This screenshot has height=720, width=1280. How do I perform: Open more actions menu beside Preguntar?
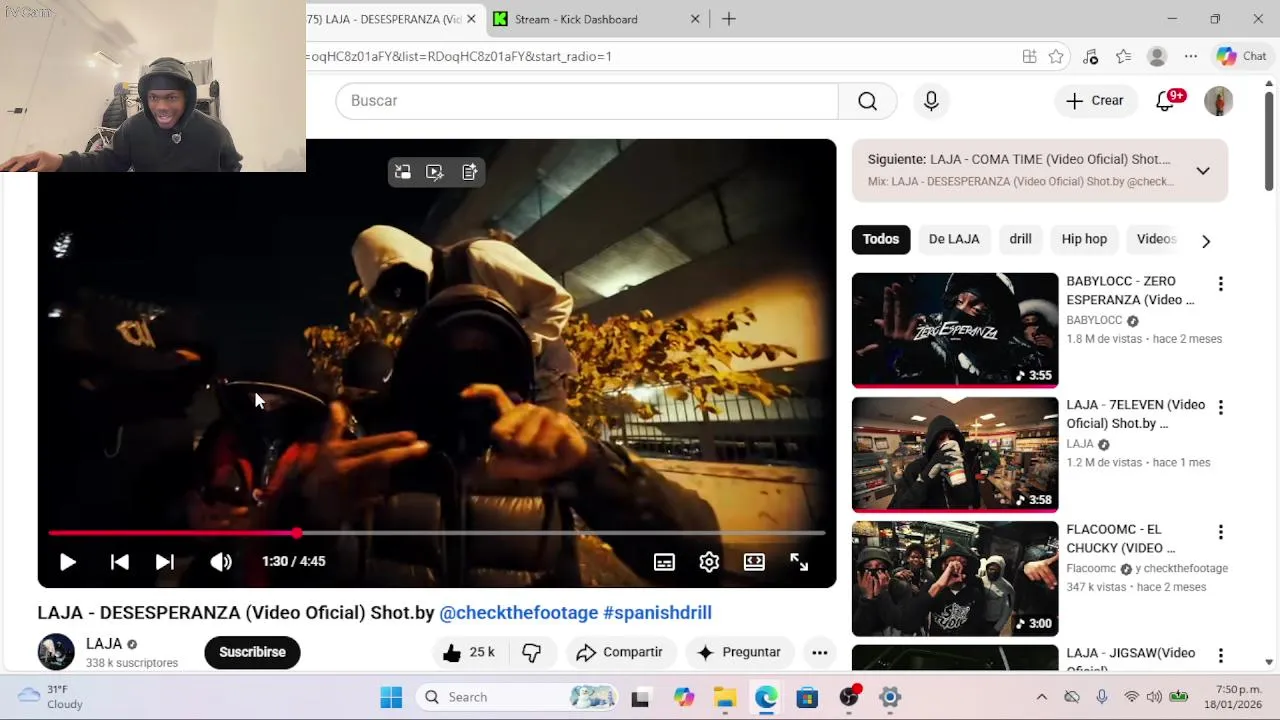(819, 652)
